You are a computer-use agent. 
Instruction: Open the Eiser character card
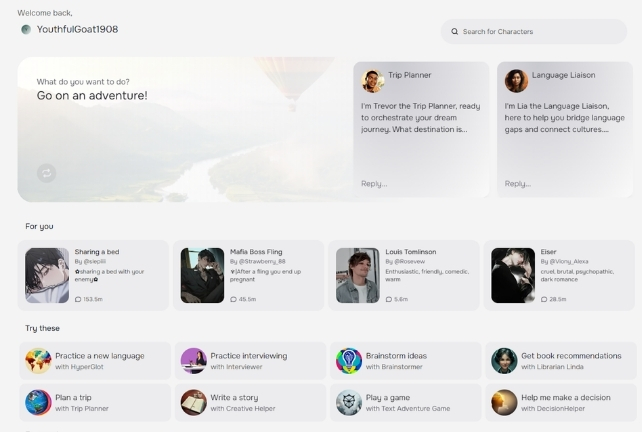pyautogui.click(x=560, y=275)
